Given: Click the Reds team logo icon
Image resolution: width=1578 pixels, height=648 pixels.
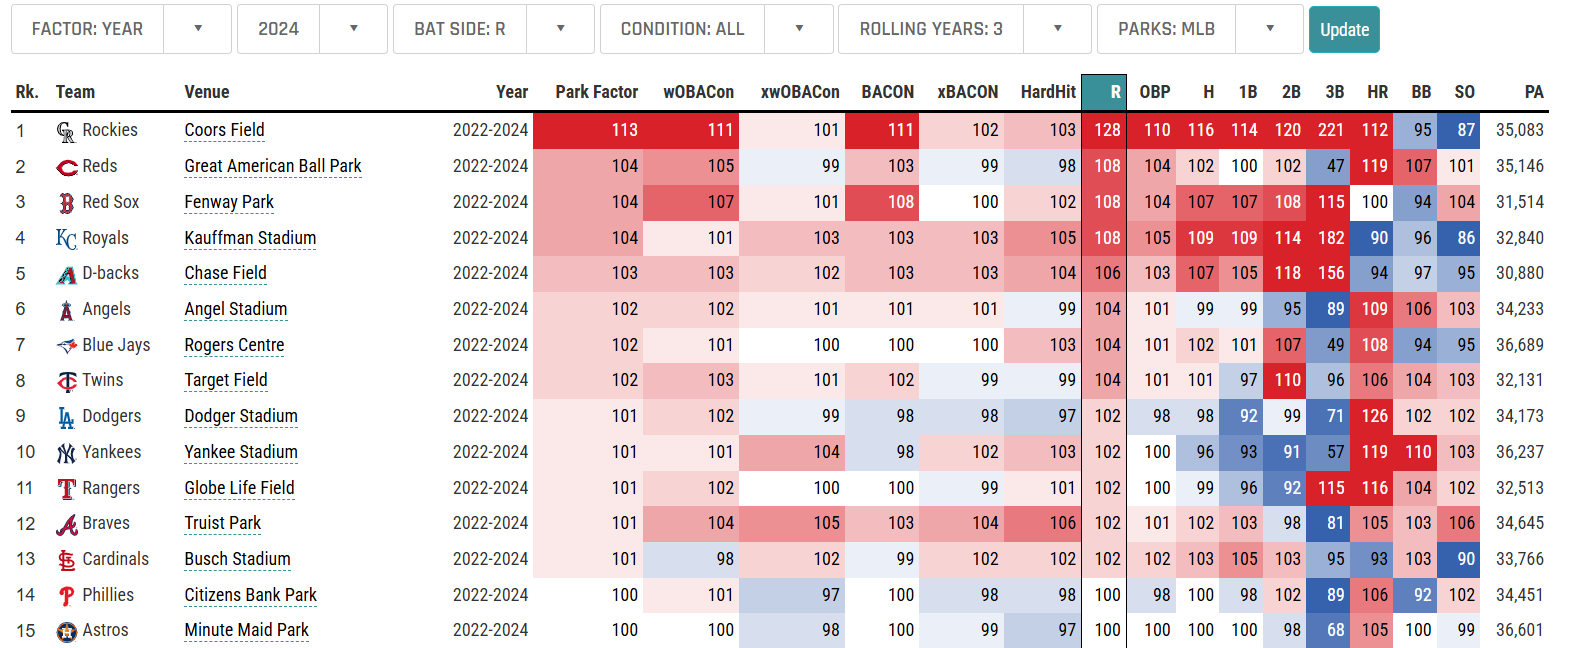Looking at the screenshot, I should coord(67,167).
